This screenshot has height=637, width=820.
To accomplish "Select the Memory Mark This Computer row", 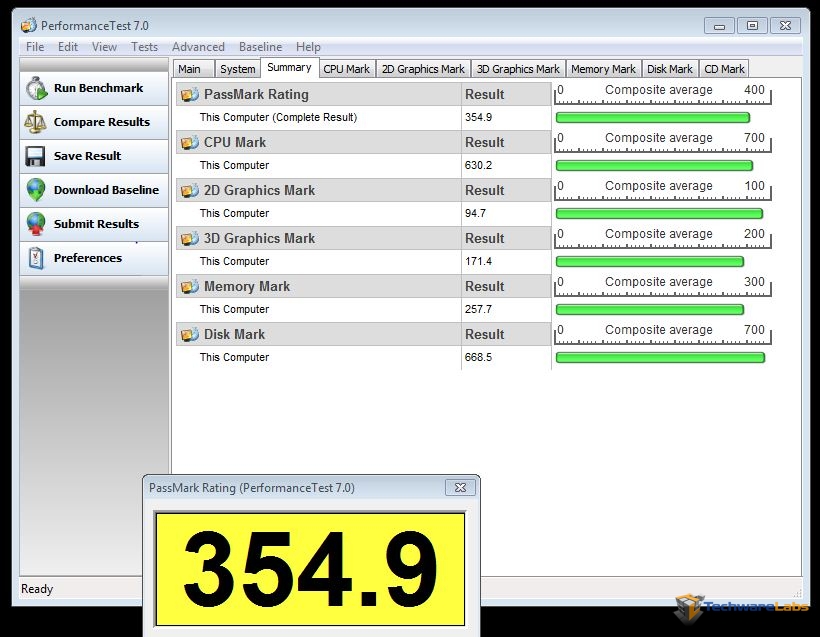I will 318,309.
